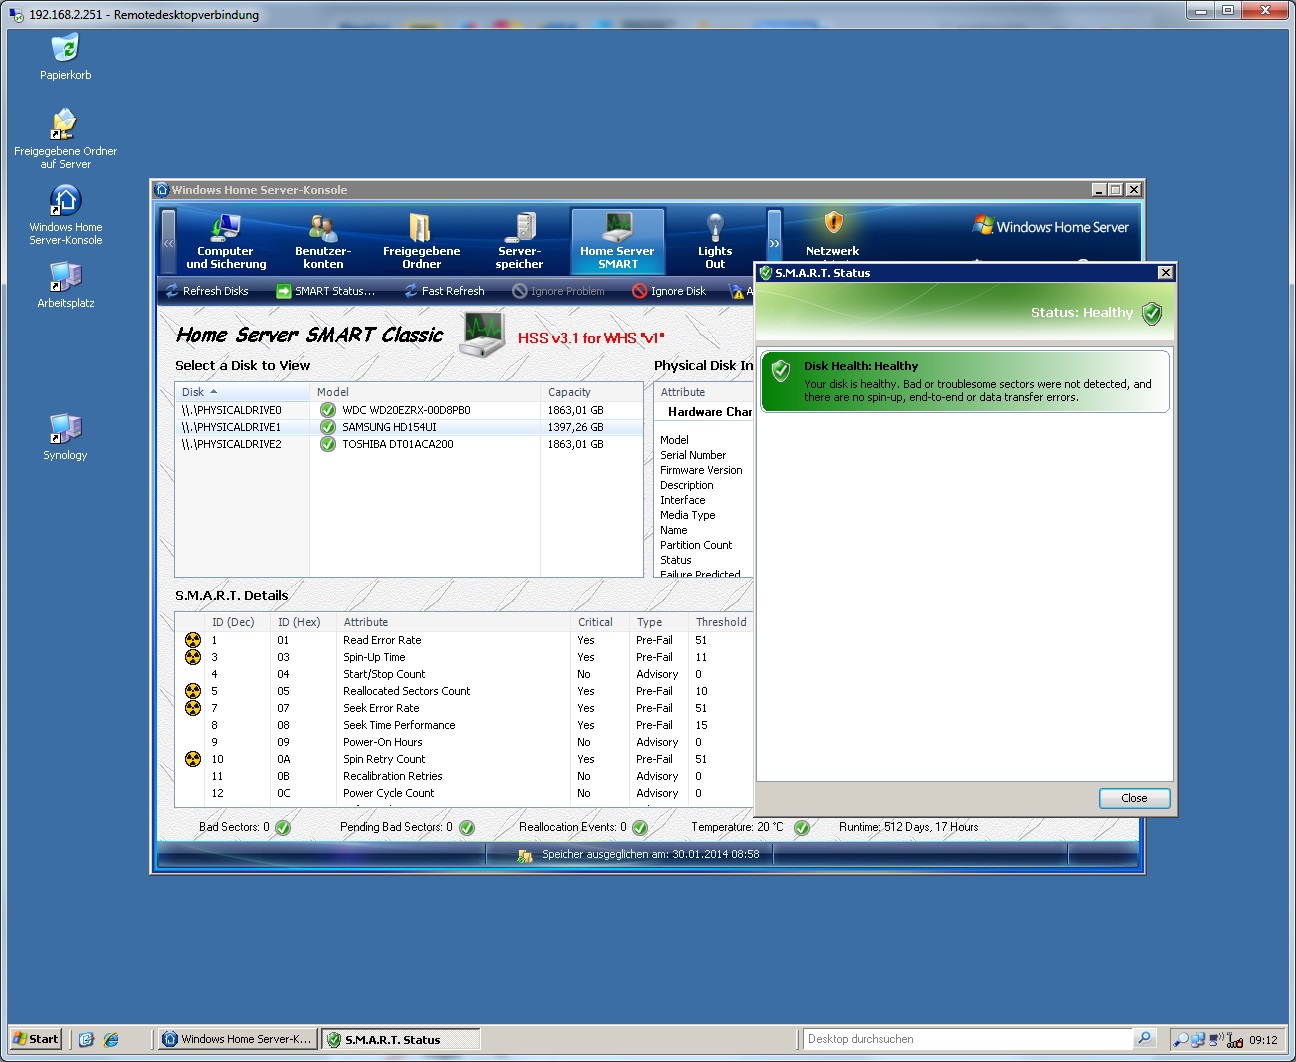This screenshot has width=1296, height=1062.
Task: Open SMART Status toolbar item
Action: pos(325,291)
